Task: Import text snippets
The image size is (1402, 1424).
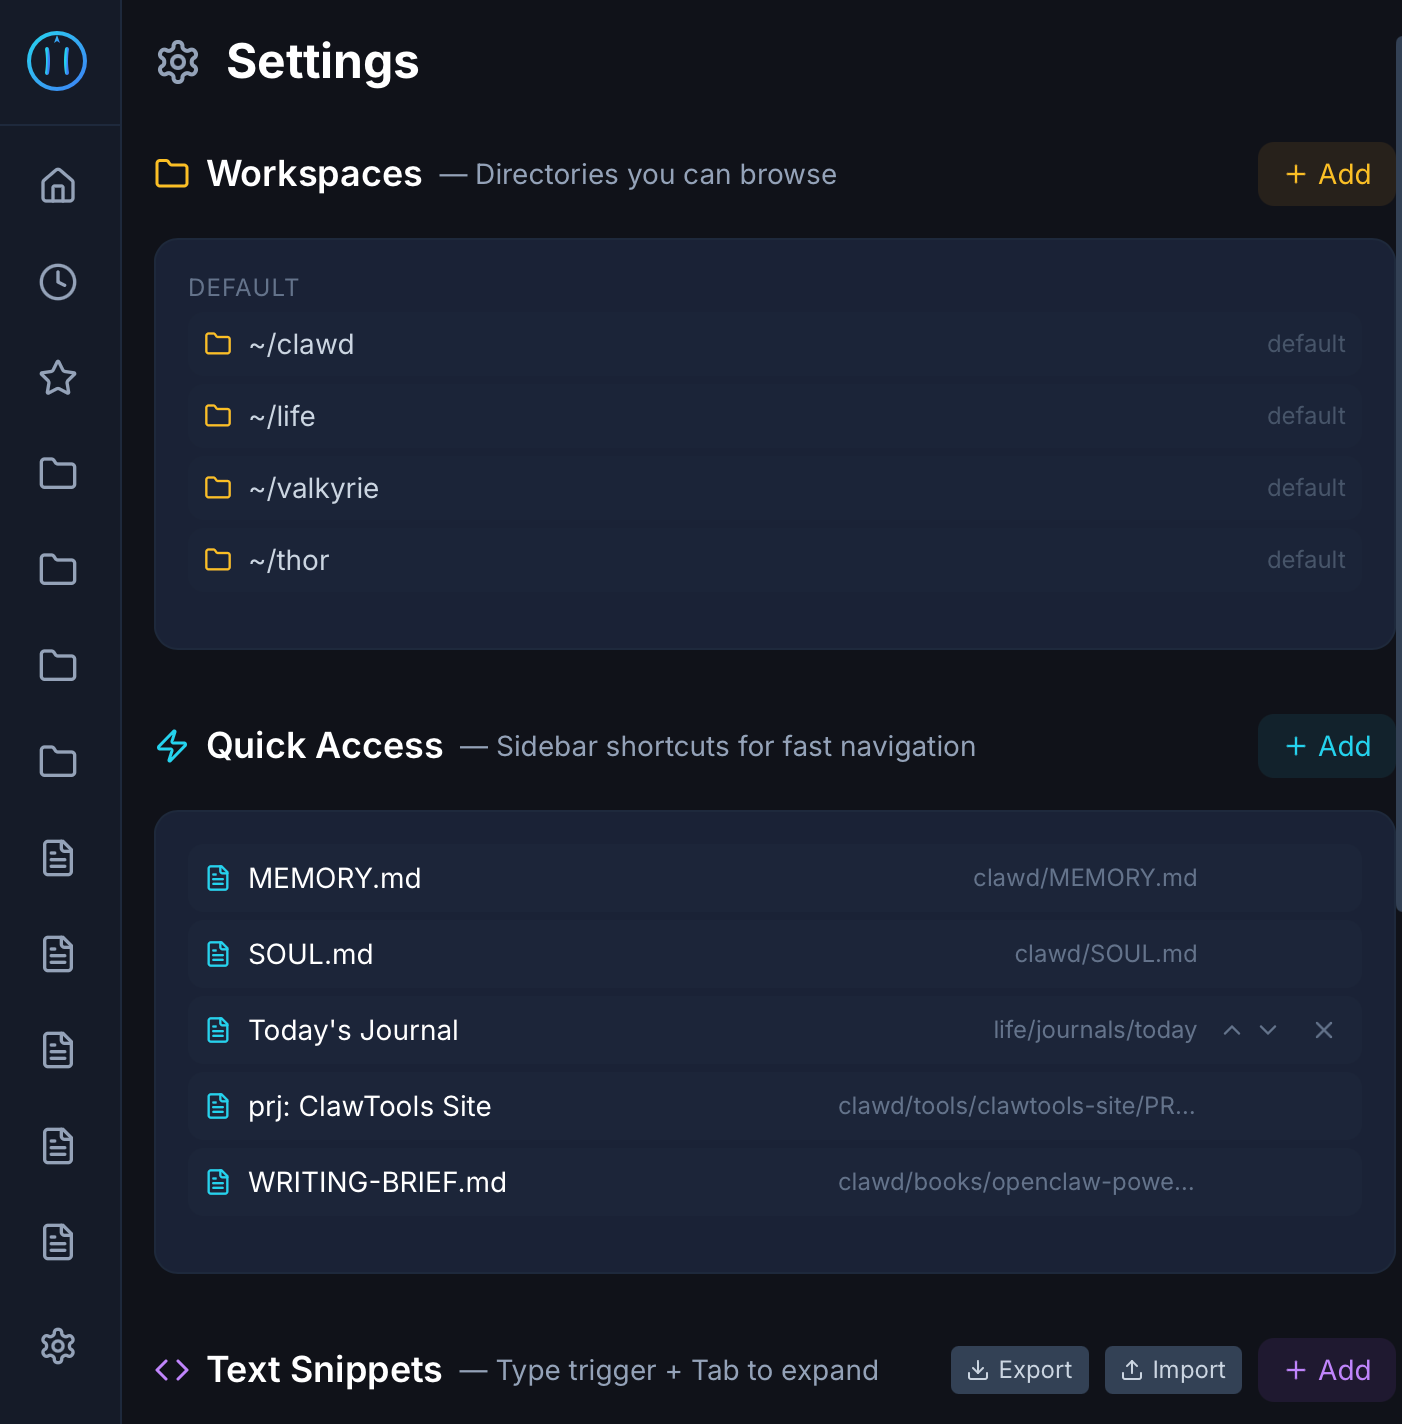Action: click(x=1173, y=1369)
